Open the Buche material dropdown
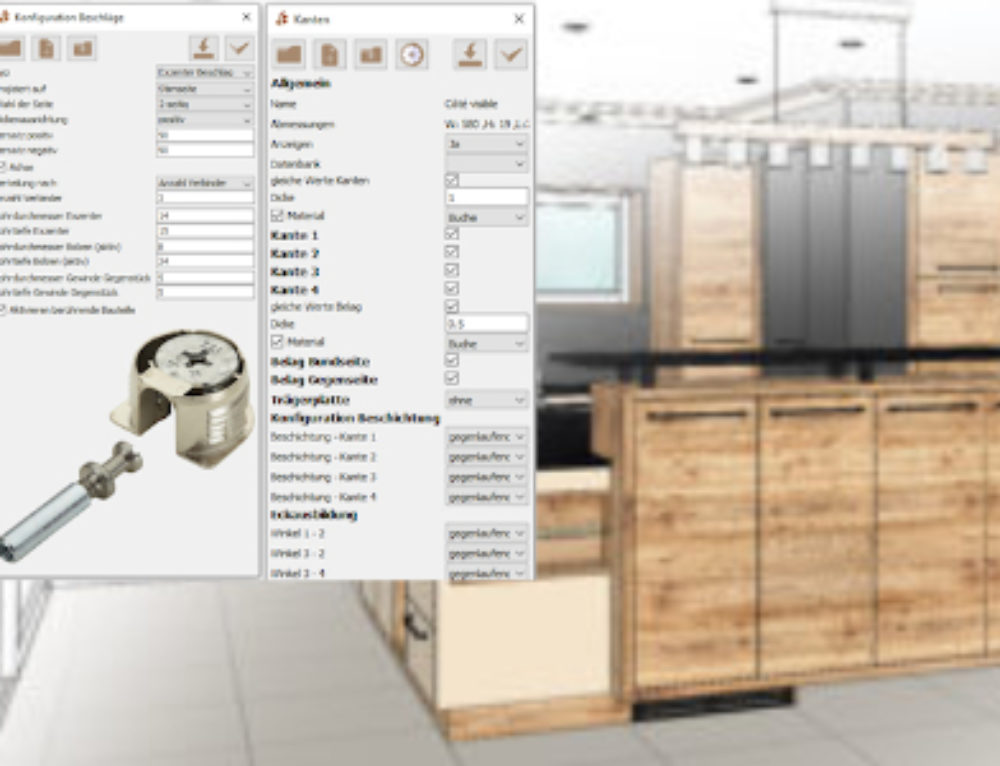This screenshot has height=766, width=1000. 487,217
